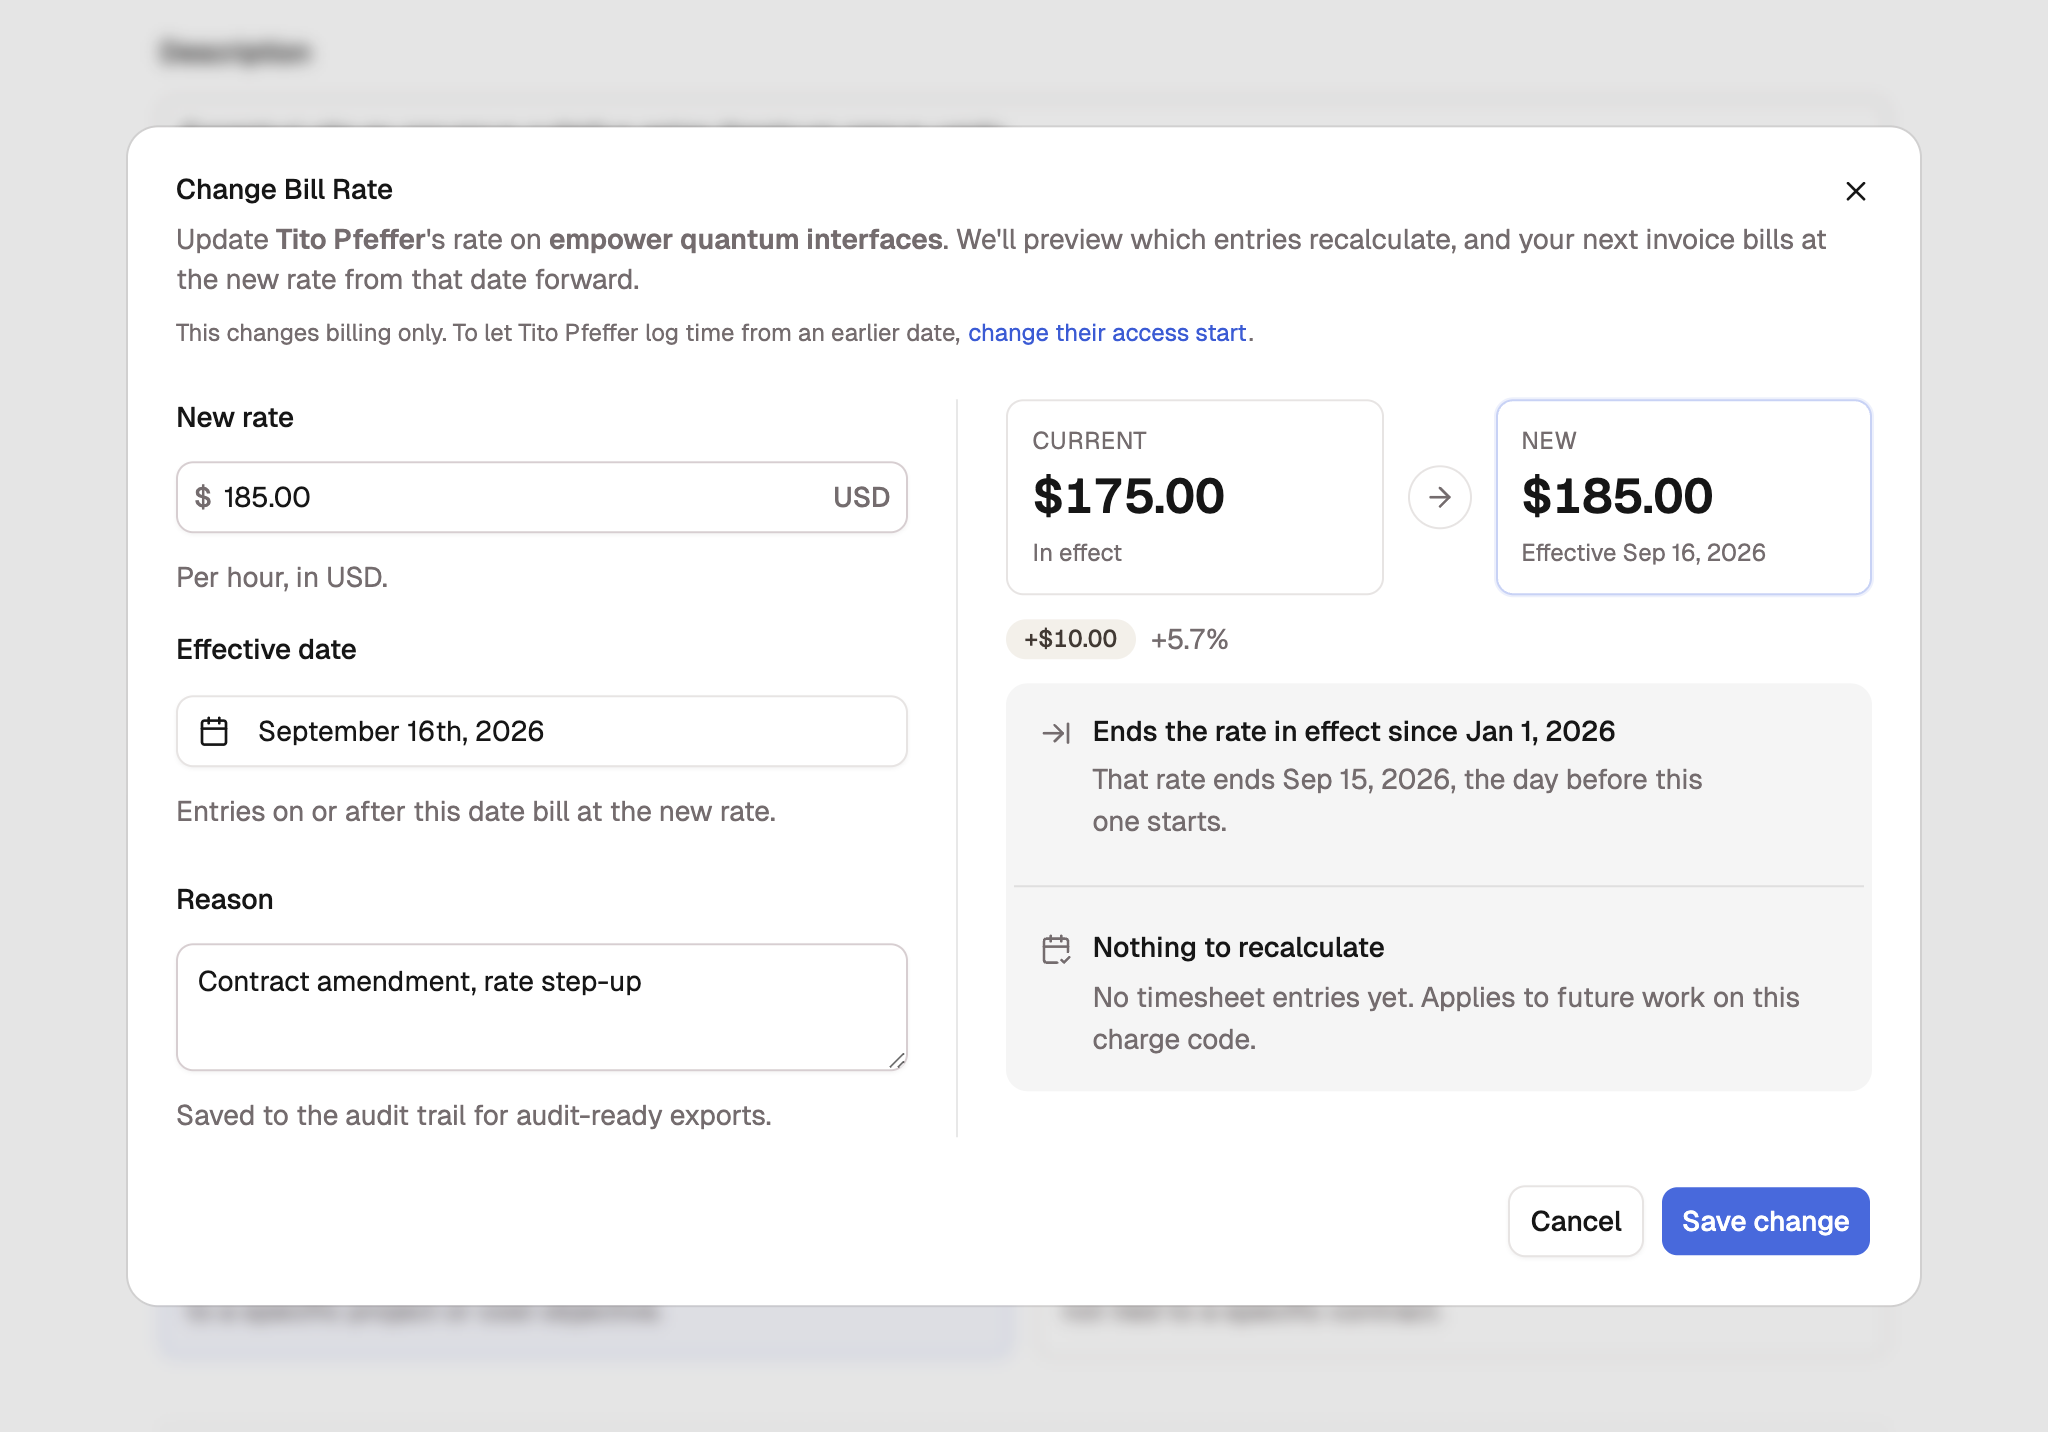
Task: Click the Reason field resize handle
Action: point(897,1061)
